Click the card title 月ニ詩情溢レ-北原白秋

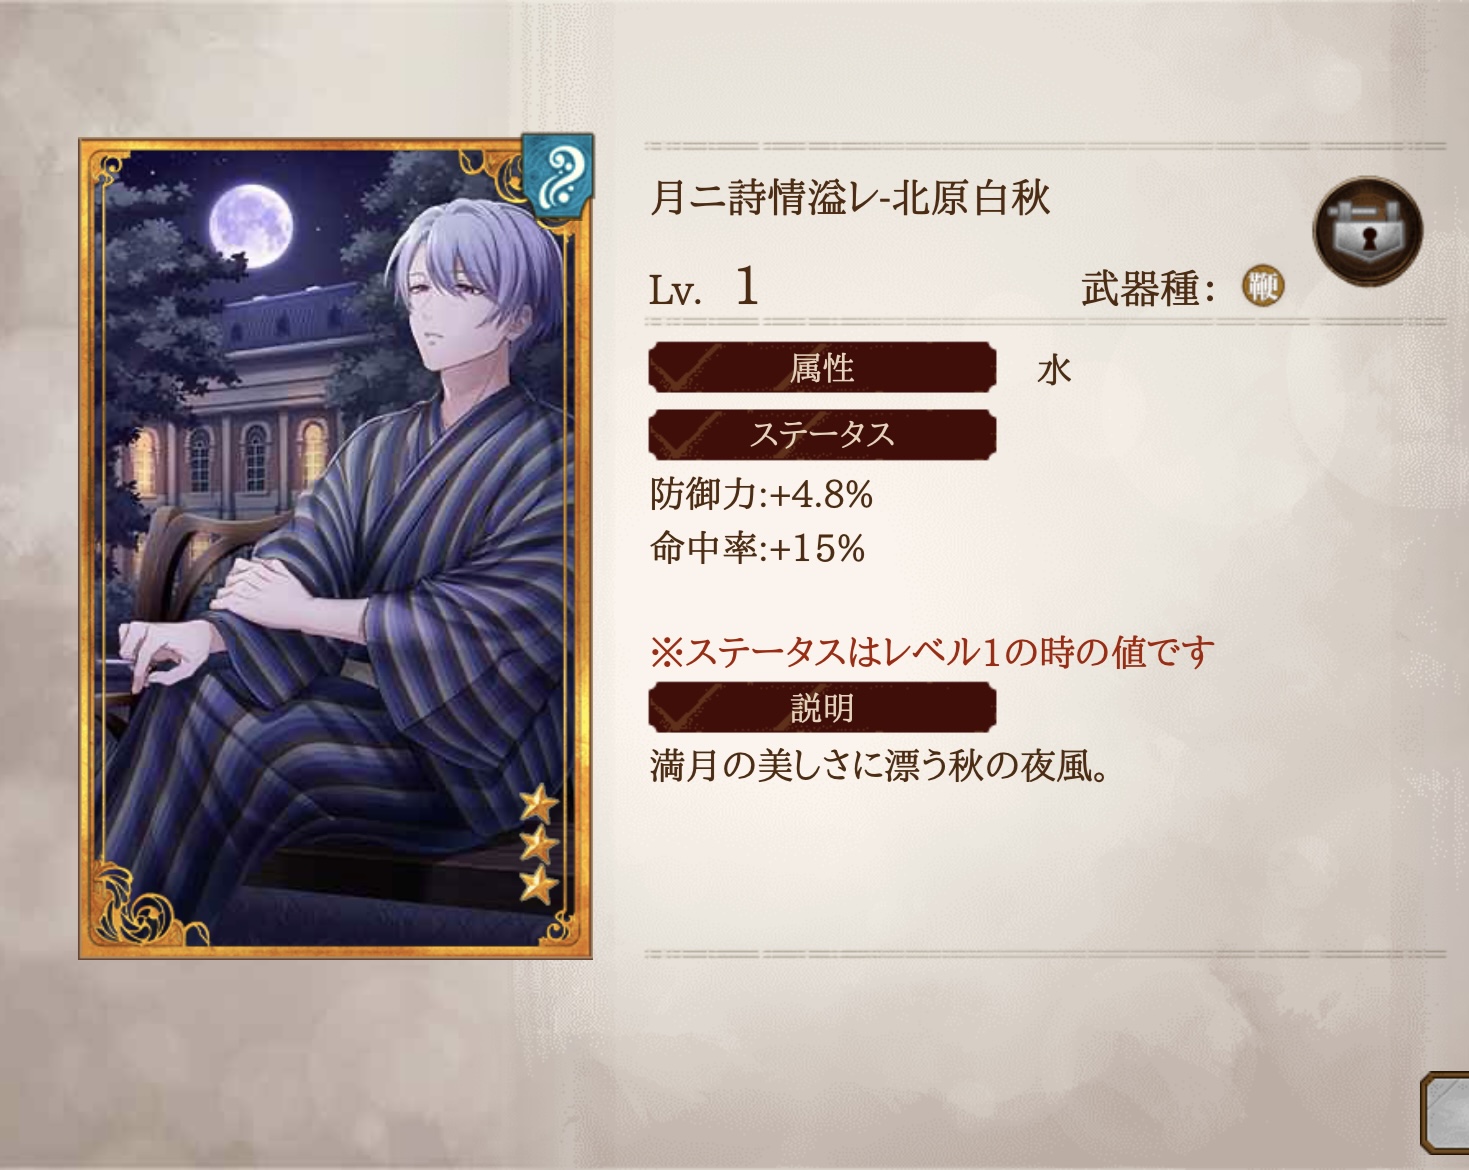(850, 197)
